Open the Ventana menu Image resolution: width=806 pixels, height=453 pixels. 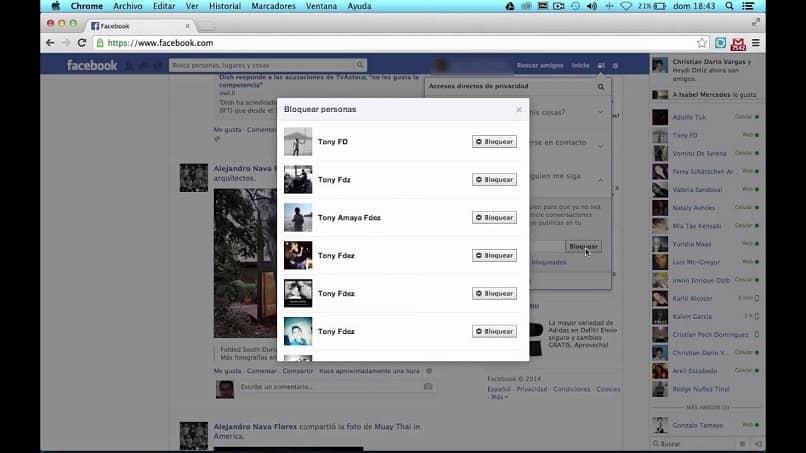321,6
